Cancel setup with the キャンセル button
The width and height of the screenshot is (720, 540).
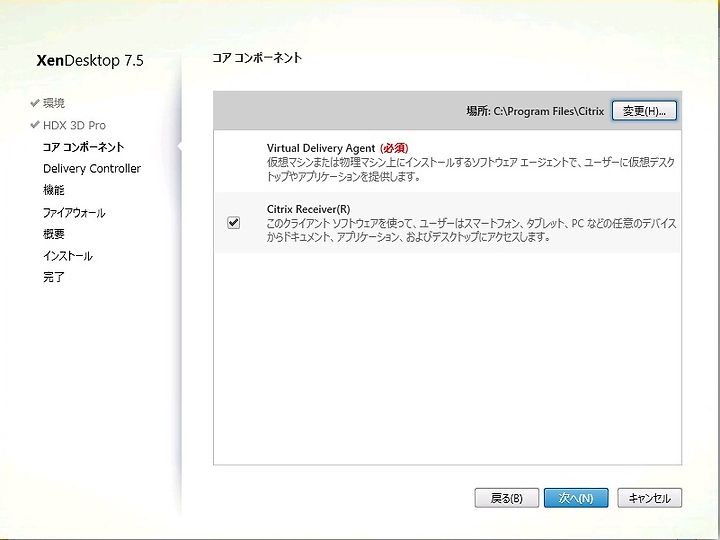click(x=649, y=498)
